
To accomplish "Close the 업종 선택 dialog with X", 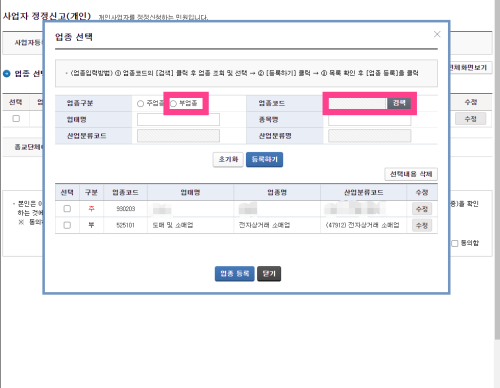I will (x=437, y=34).
